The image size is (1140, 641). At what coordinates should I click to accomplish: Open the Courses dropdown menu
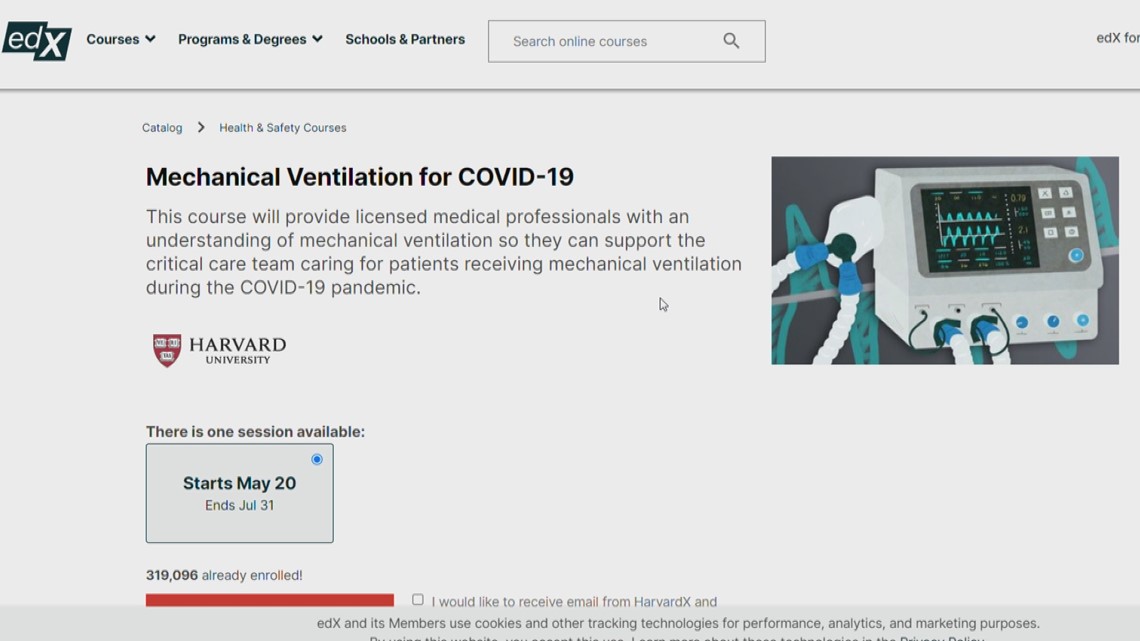(121, 39)
